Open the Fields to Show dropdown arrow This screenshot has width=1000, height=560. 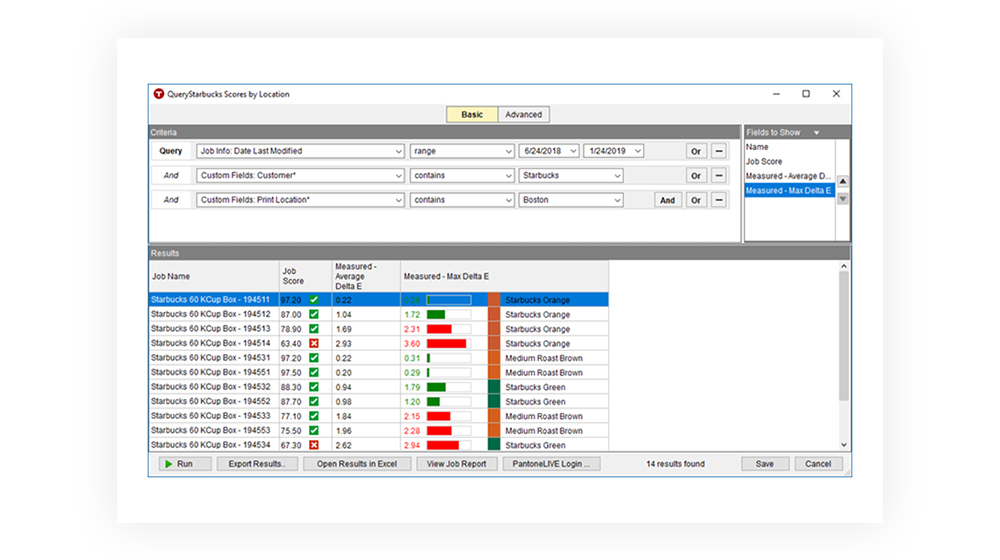click(x=816, y=133)
